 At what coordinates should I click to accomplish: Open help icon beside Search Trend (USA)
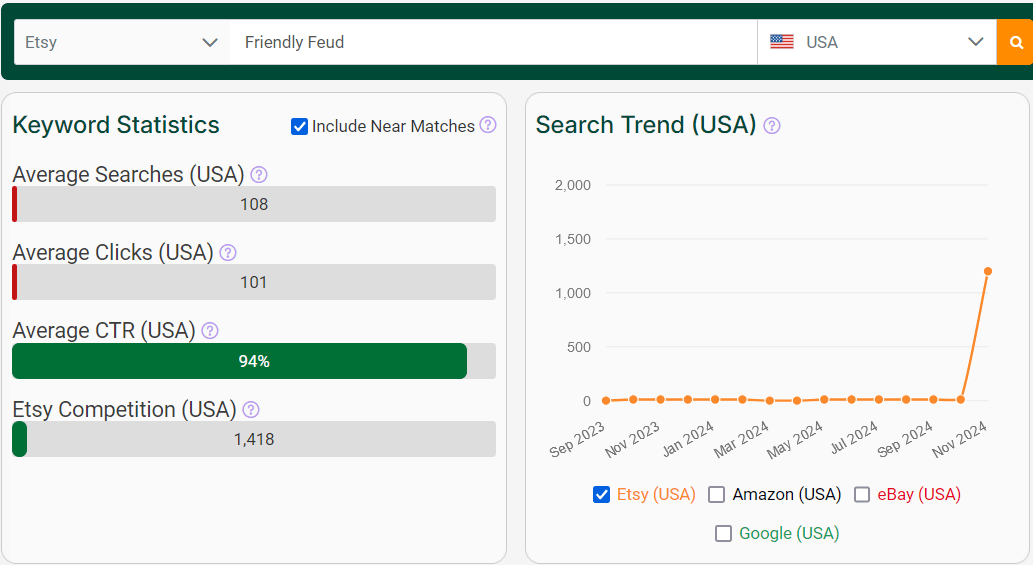pos(771,125)
